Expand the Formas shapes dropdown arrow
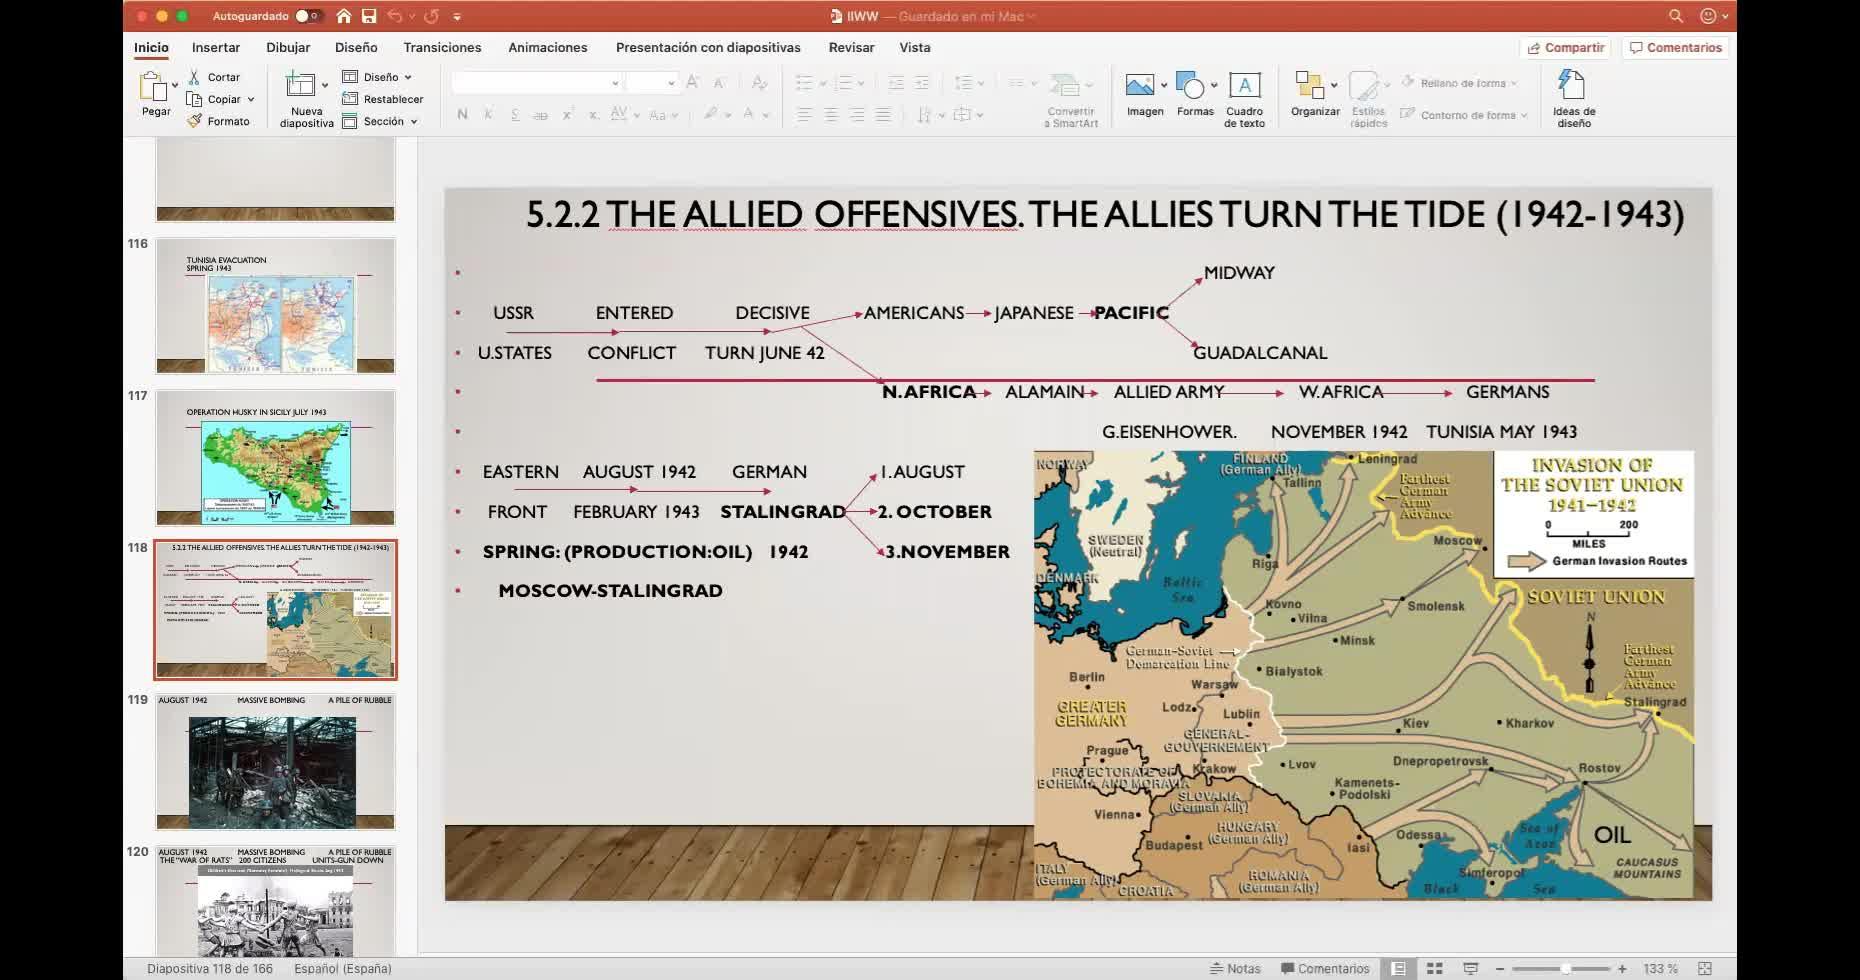This screenshot has width=1860, height=980. [1214, 85]
